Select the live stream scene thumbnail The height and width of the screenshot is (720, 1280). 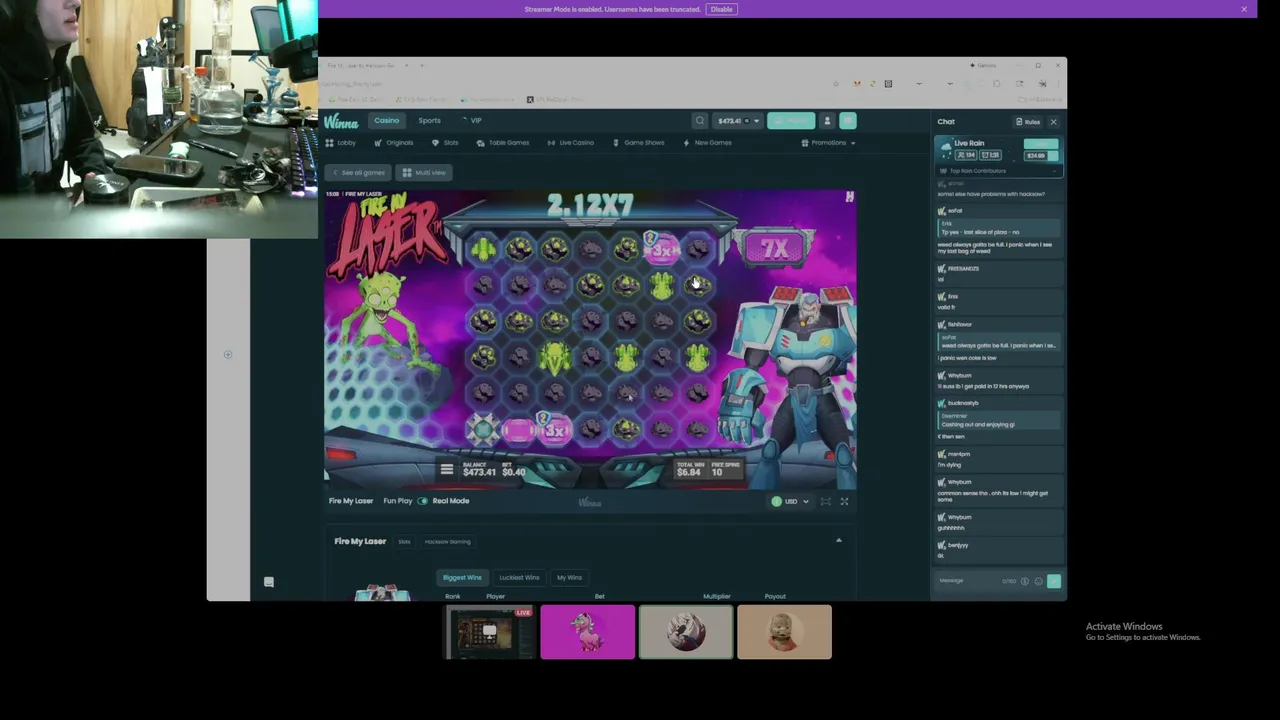490,632
